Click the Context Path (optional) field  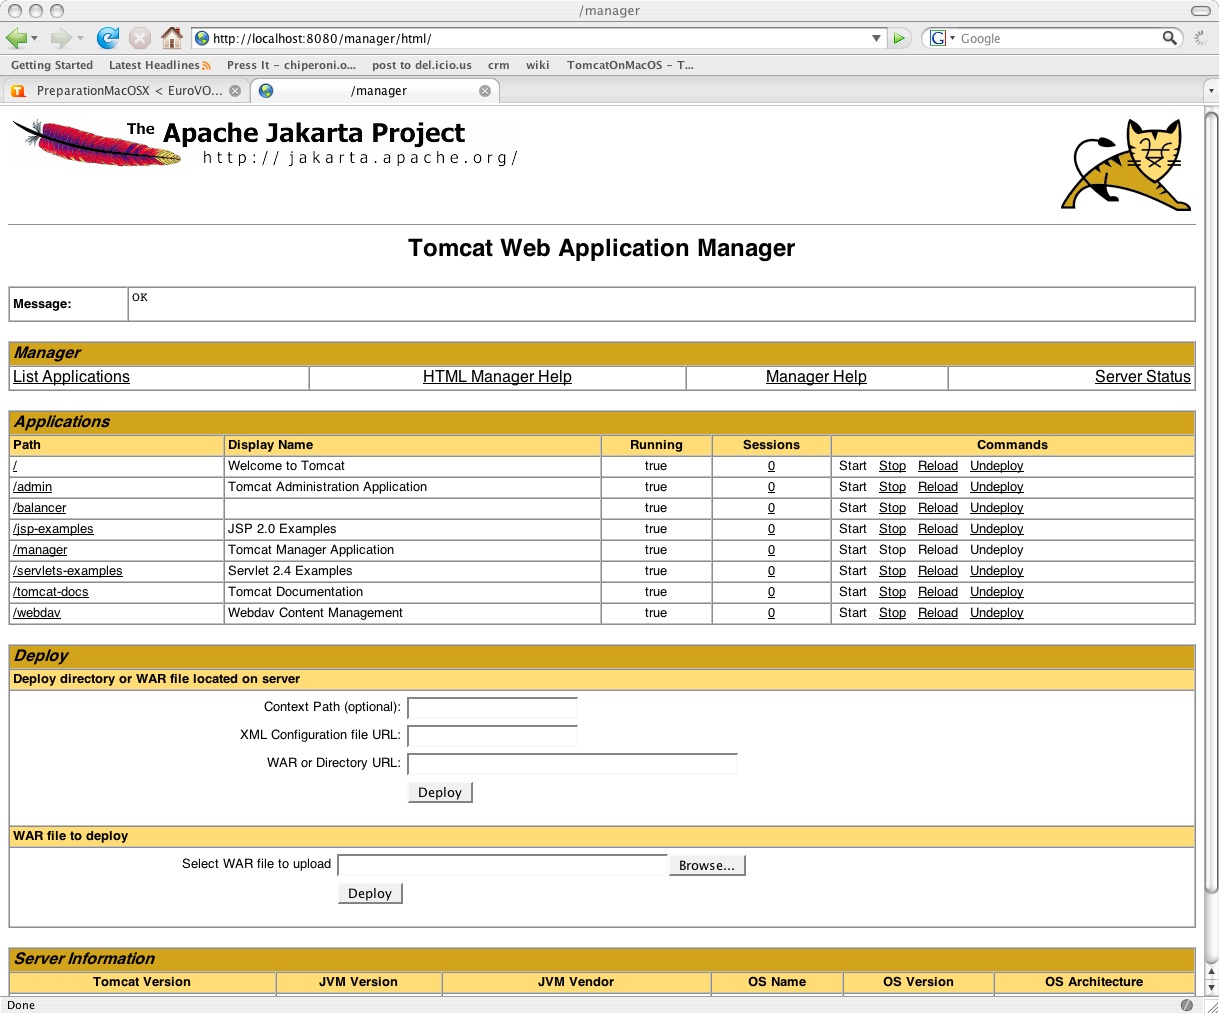(x=492, y=708)
